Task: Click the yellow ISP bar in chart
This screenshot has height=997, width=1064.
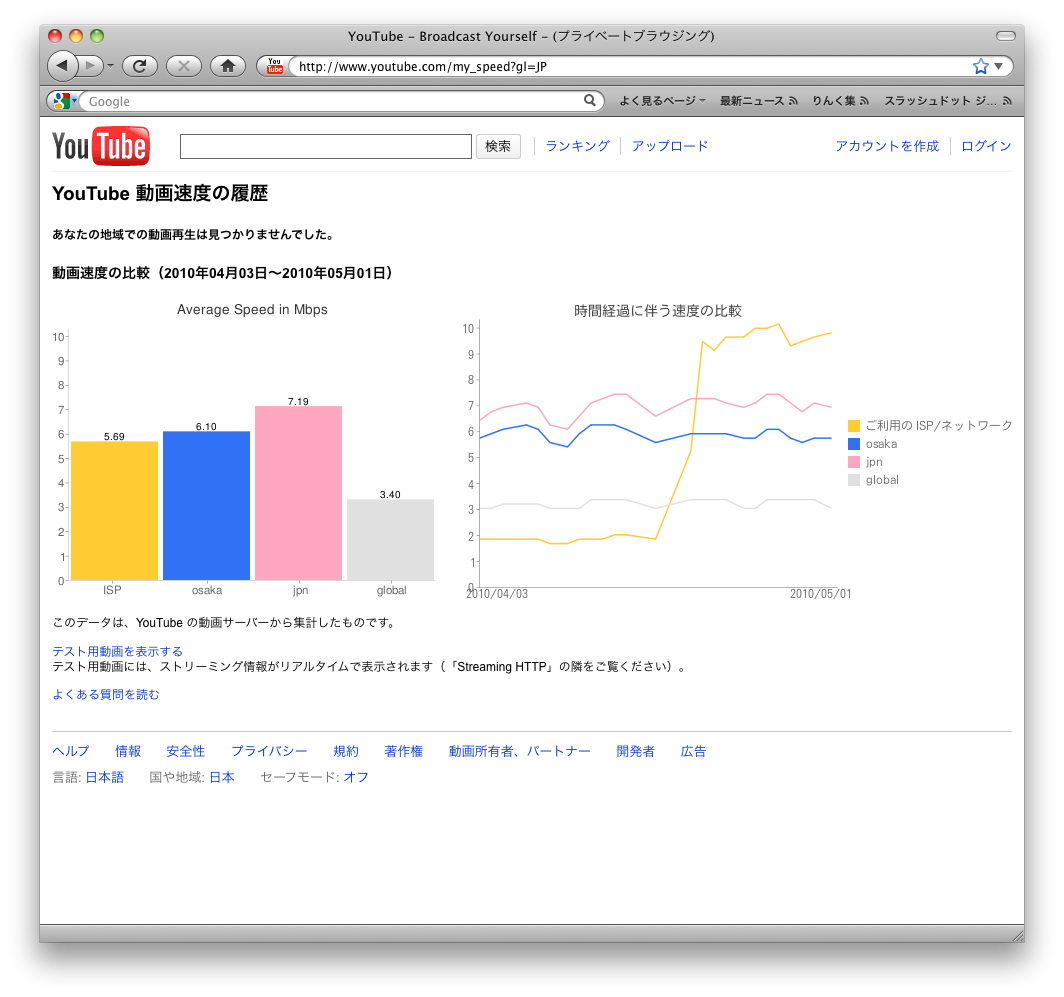Action: (115, 511)
